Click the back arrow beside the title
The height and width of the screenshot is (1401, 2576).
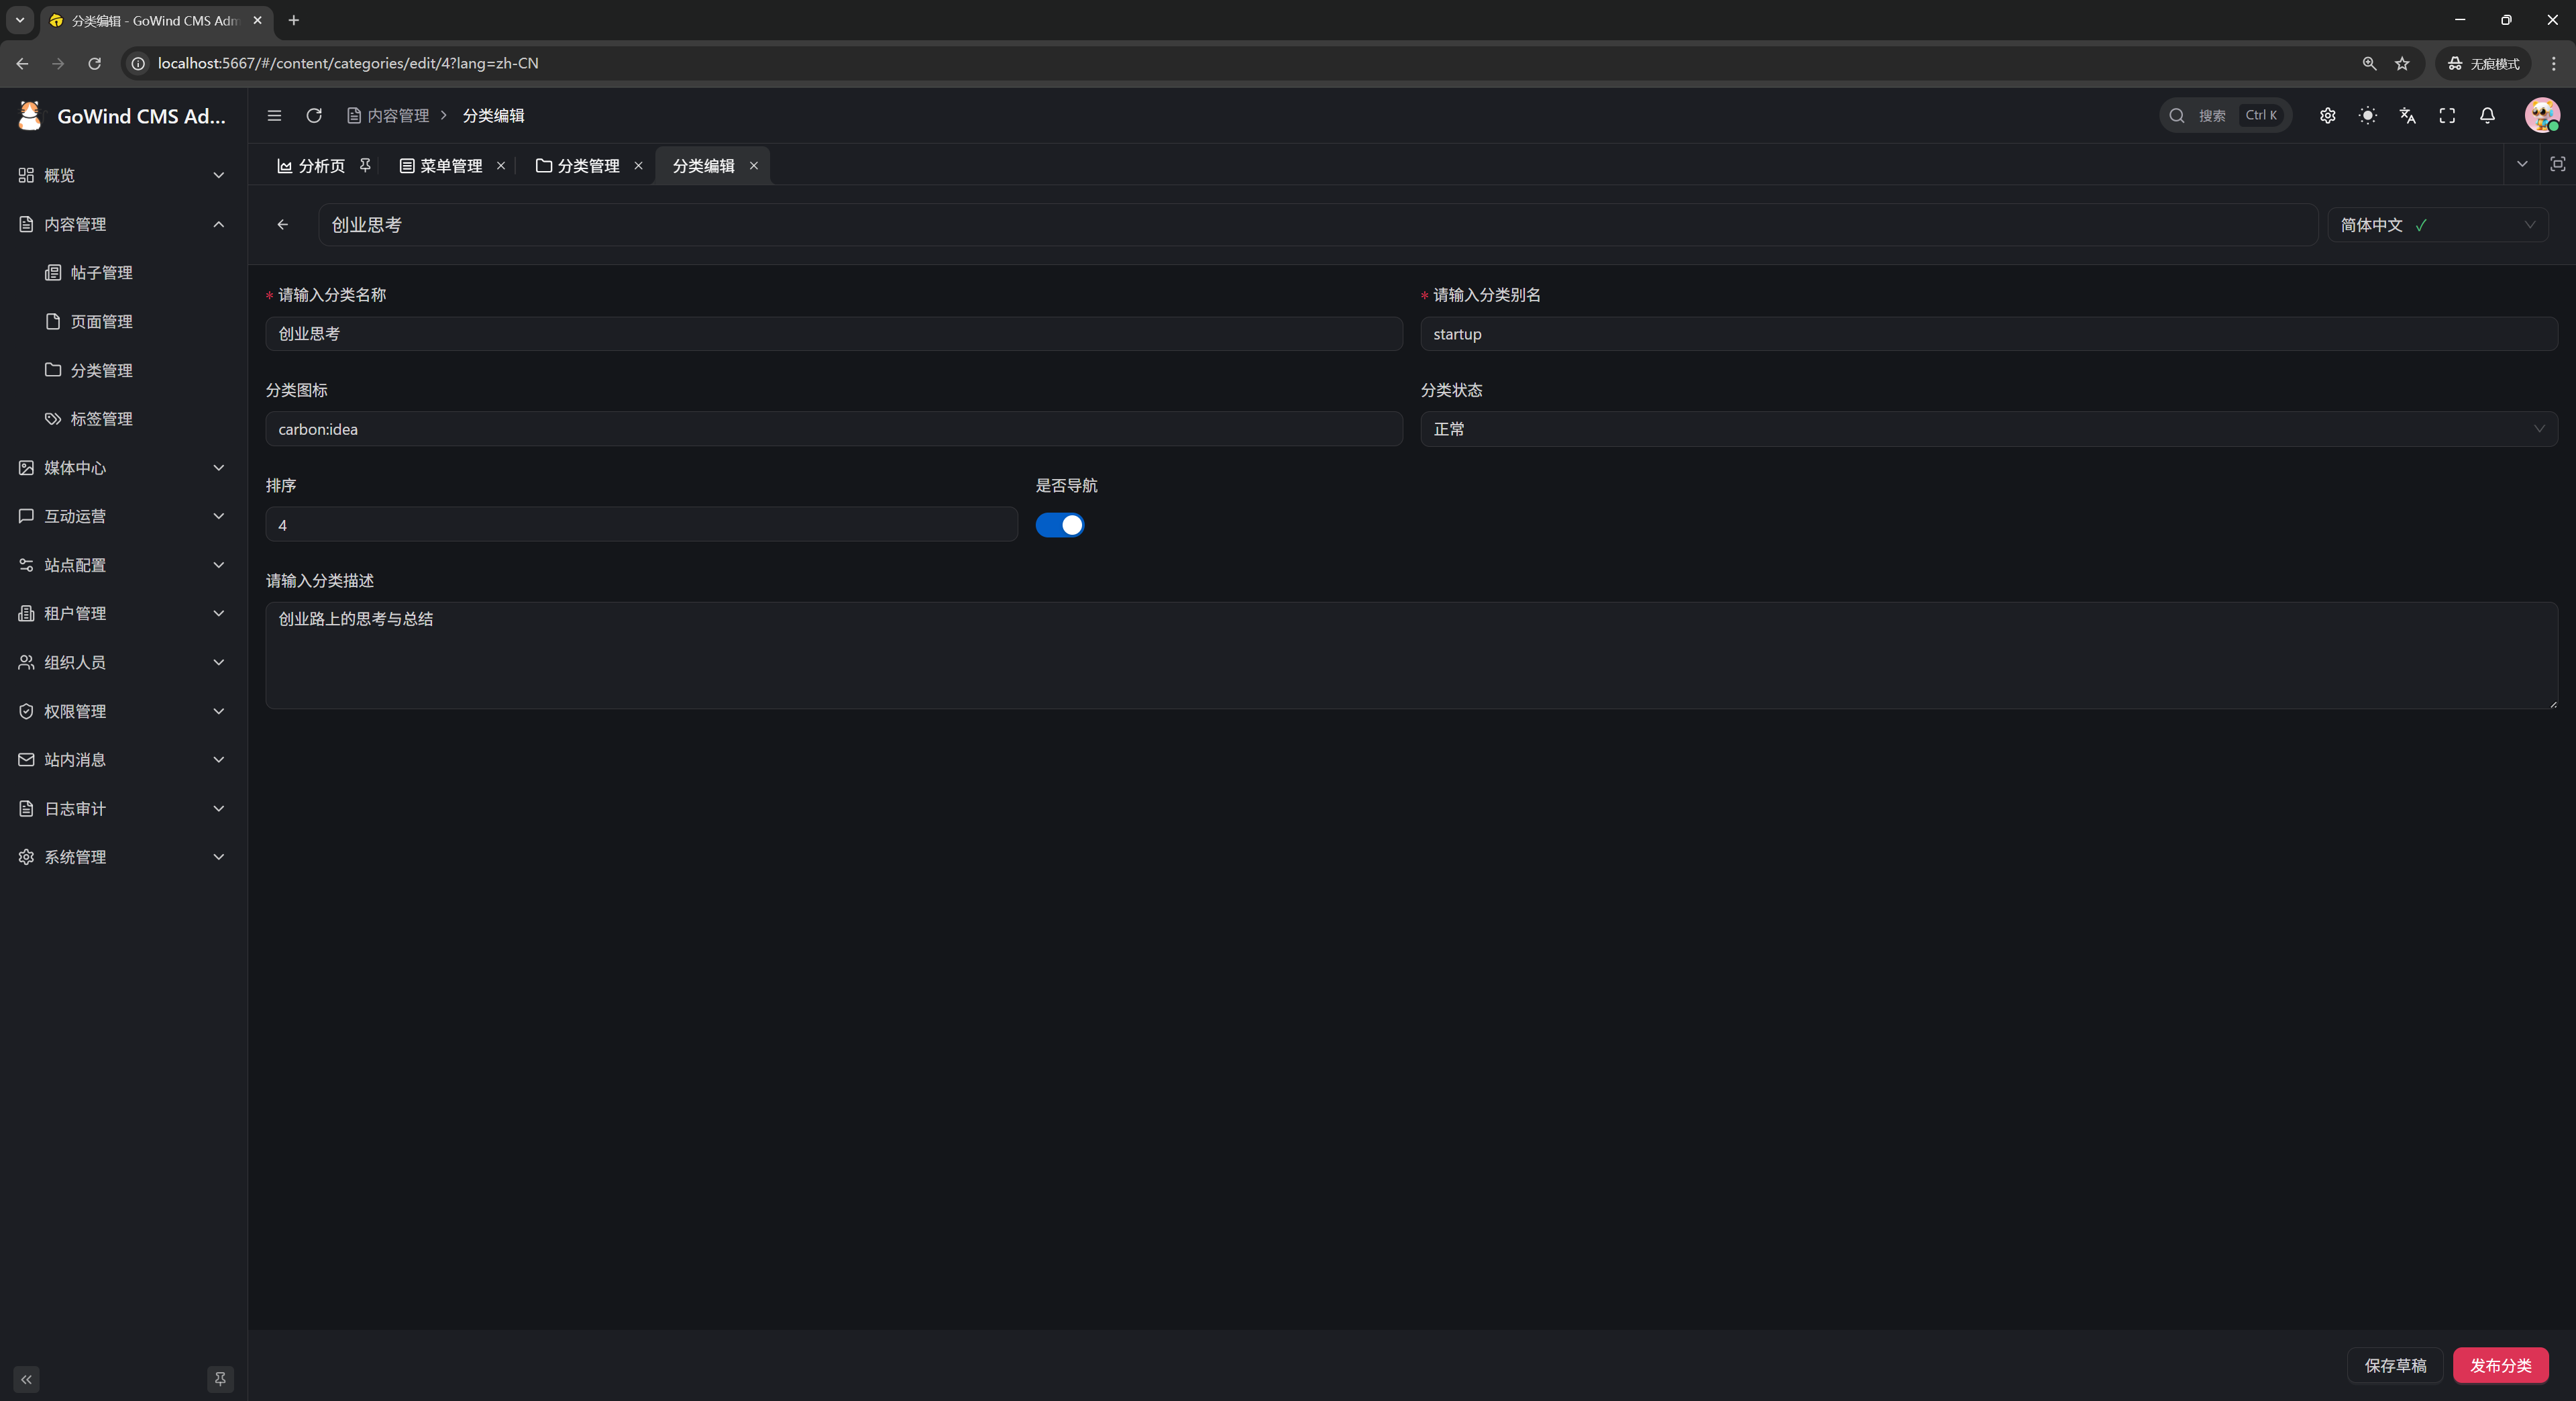click(x=283, y=225)
